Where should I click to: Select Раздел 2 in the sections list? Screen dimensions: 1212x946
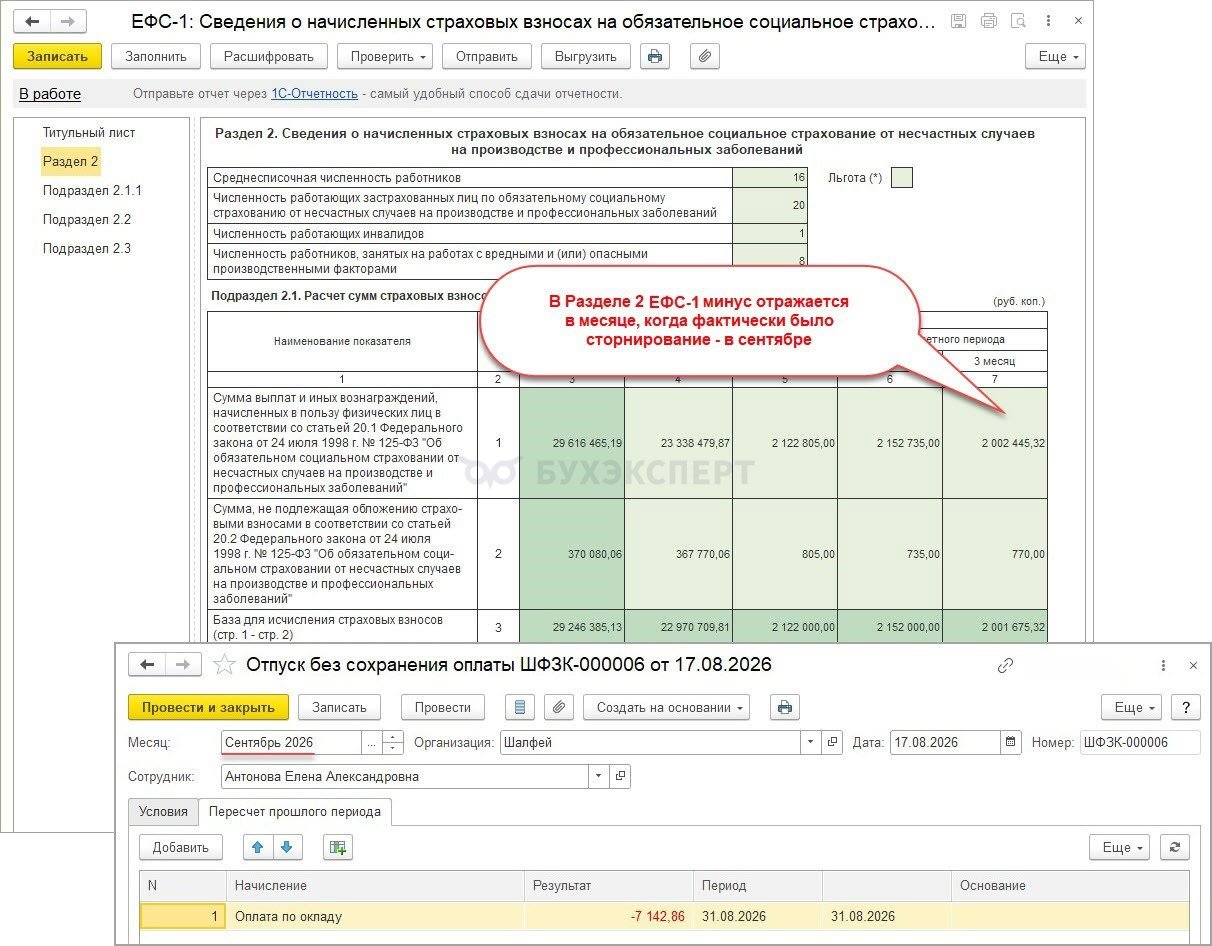tap(71, 161)
